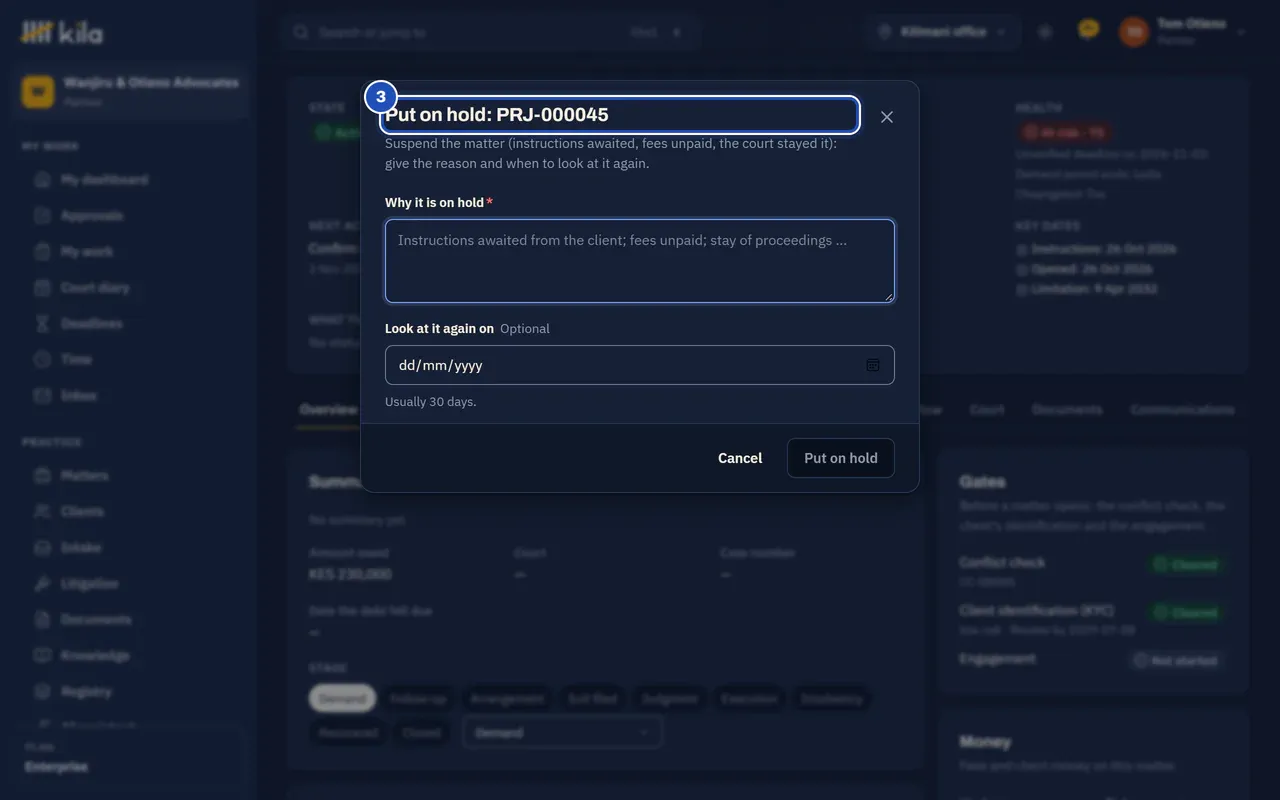1280x800 pixels.
Task: Select the Insolvency stage pill
Action: [x=832, y=699]
